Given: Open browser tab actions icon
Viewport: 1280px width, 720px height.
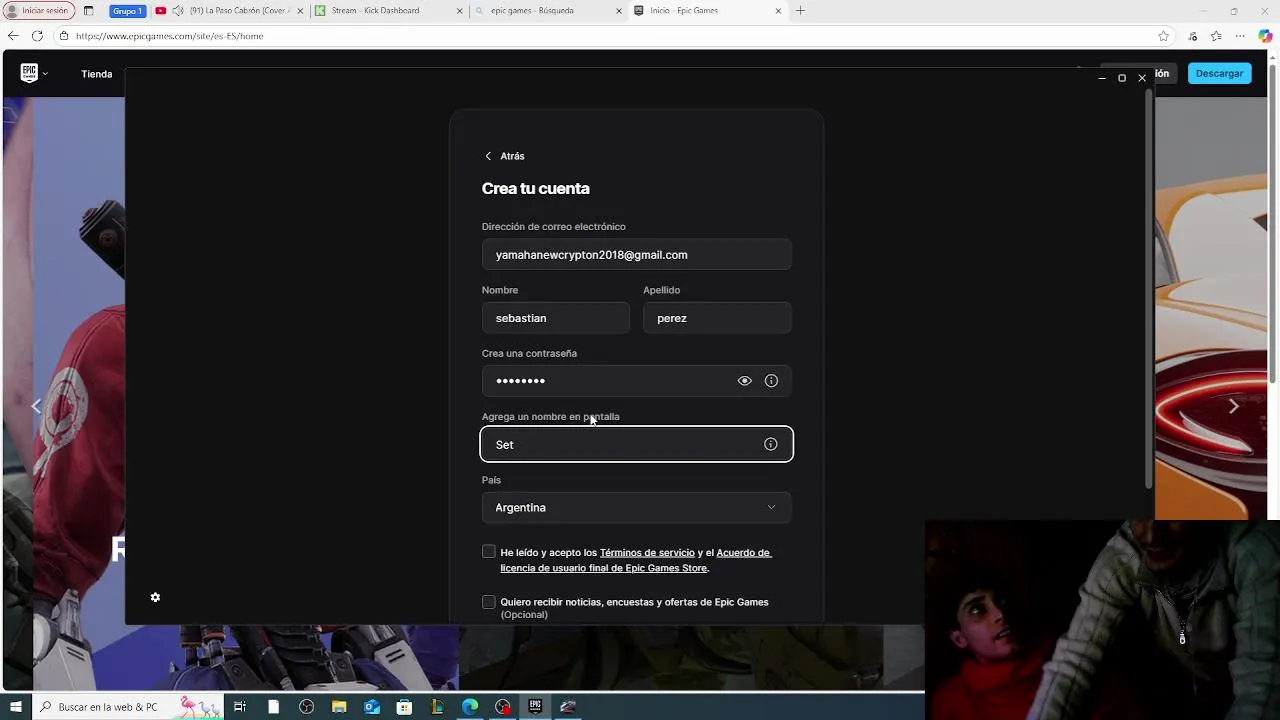Looking at the screenshot, I should pos(88,11).
